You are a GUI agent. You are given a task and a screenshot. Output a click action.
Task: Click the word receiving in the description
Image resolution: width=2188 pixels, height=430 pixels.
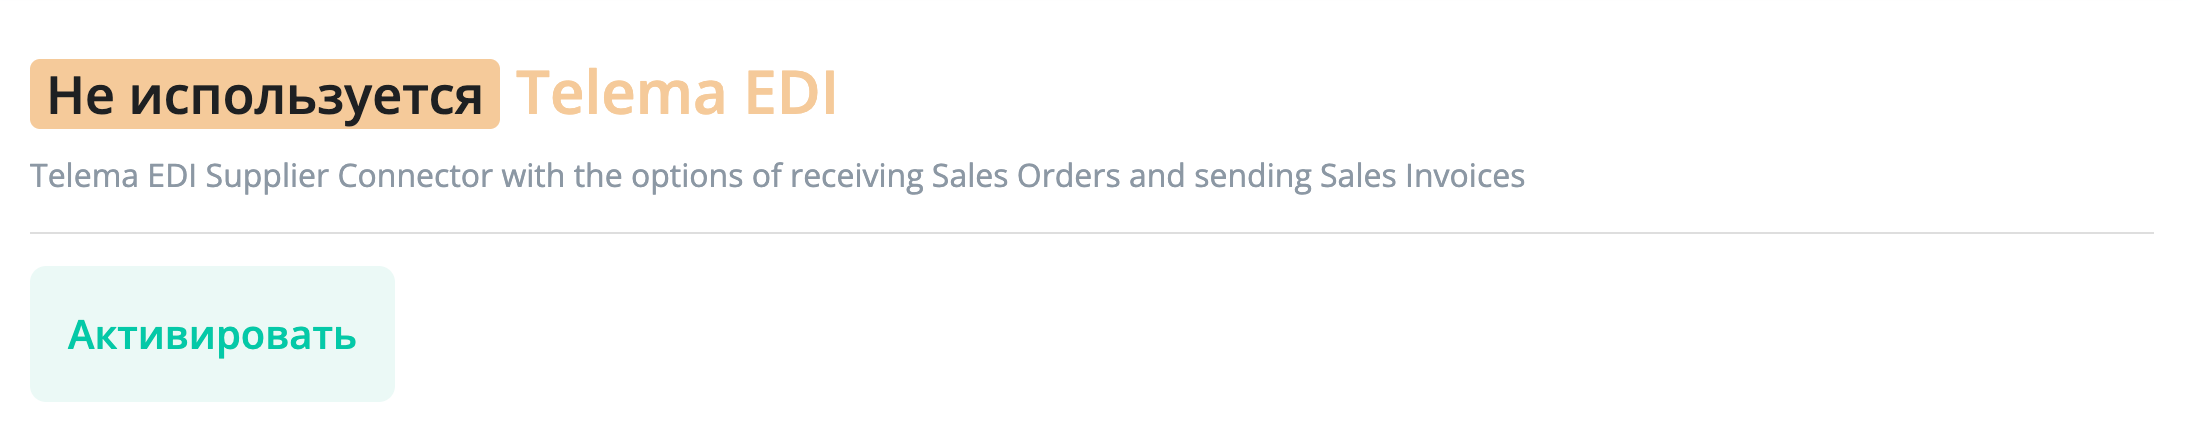coord(856,176)
